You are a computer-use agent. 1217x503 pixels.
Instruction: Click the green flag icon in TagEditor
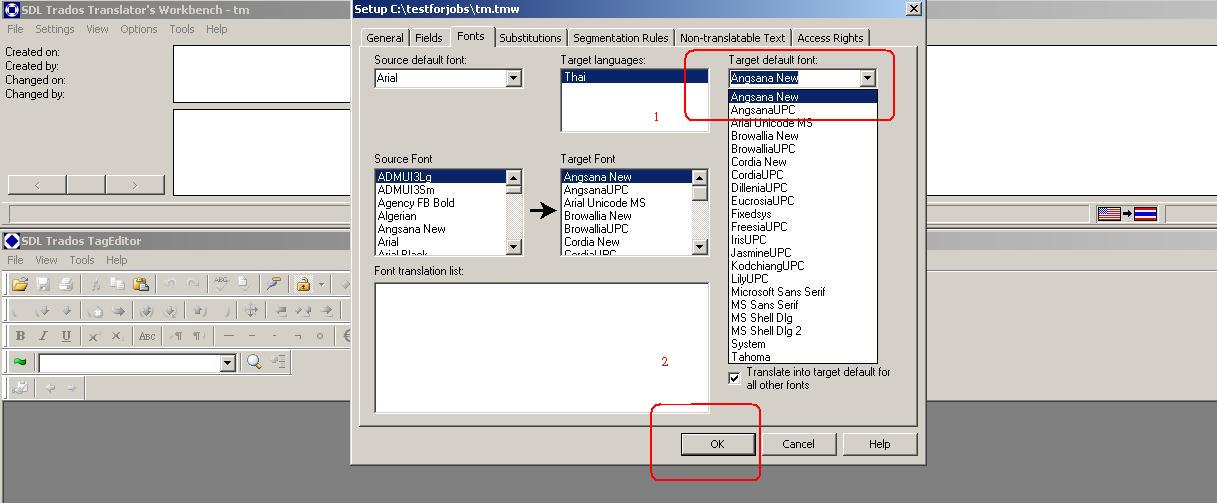point(20,362)
